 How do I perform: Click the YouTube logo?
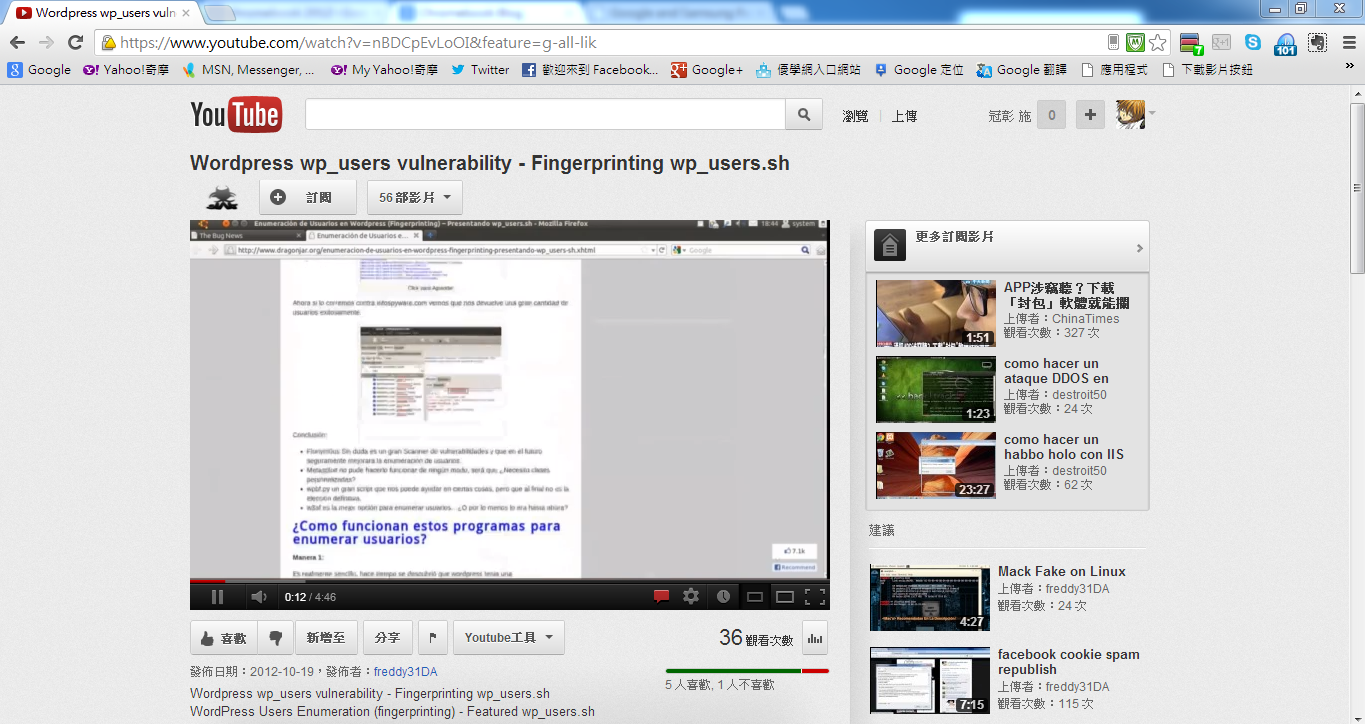[236, 115]
